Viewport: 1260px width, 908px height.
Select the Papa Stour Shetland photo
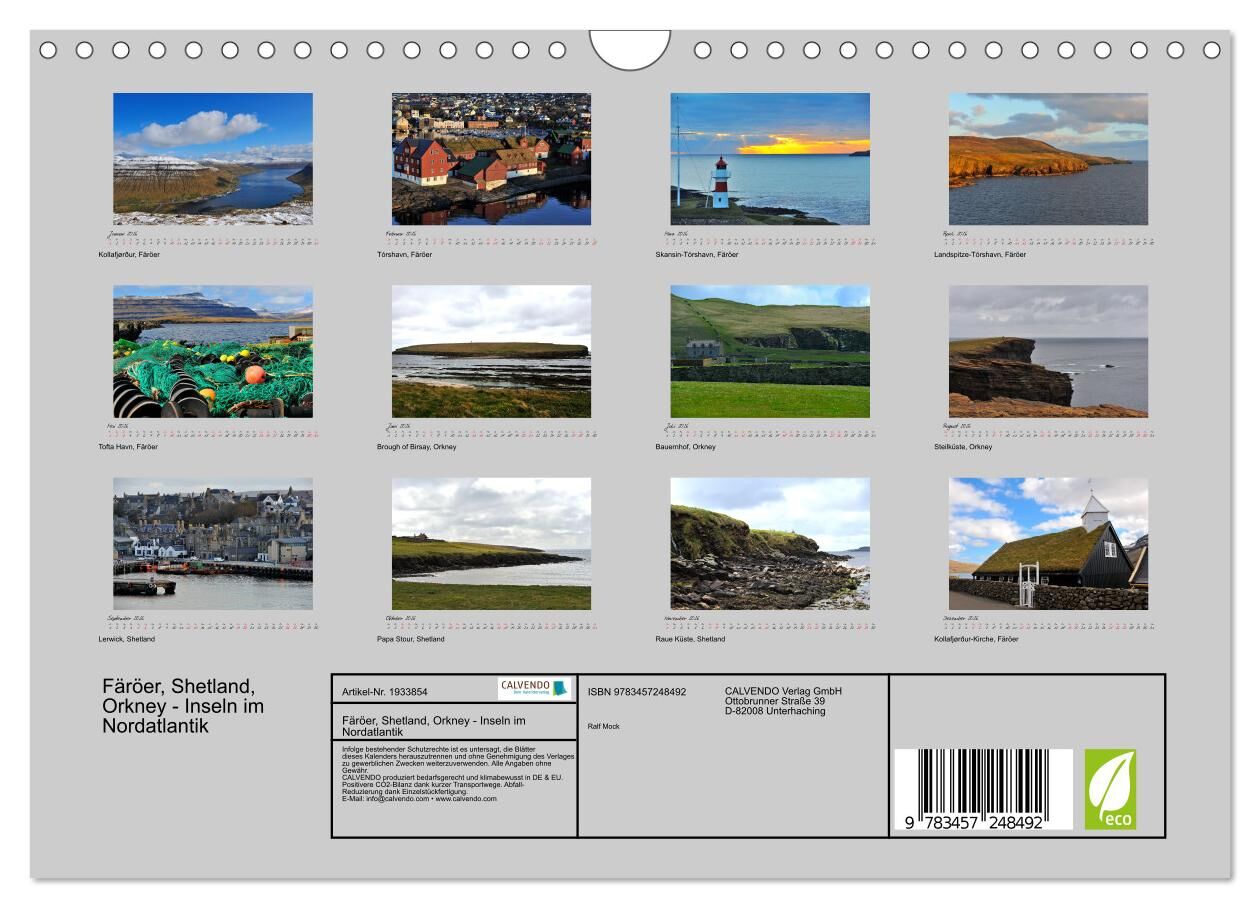click(491, 543)
